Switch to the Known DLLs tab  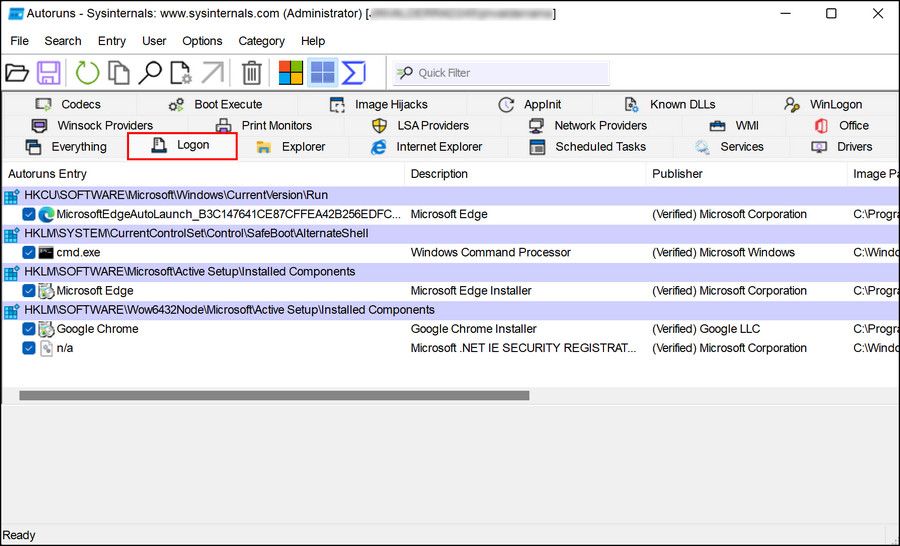pos(670,104)
